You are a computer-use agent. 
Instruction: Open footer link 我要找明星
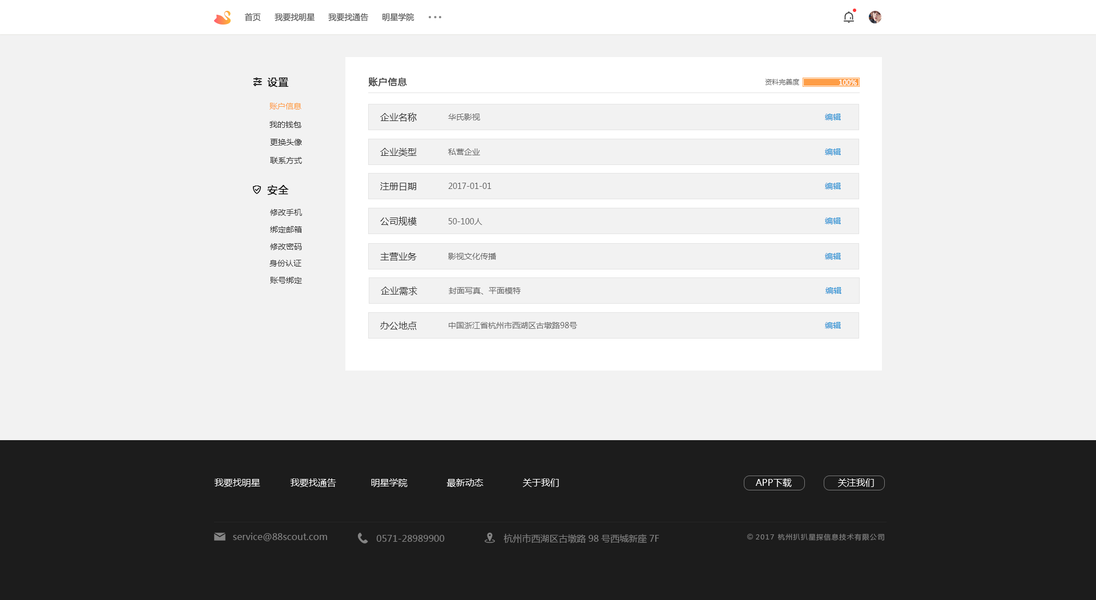click(x=237, y=483)
